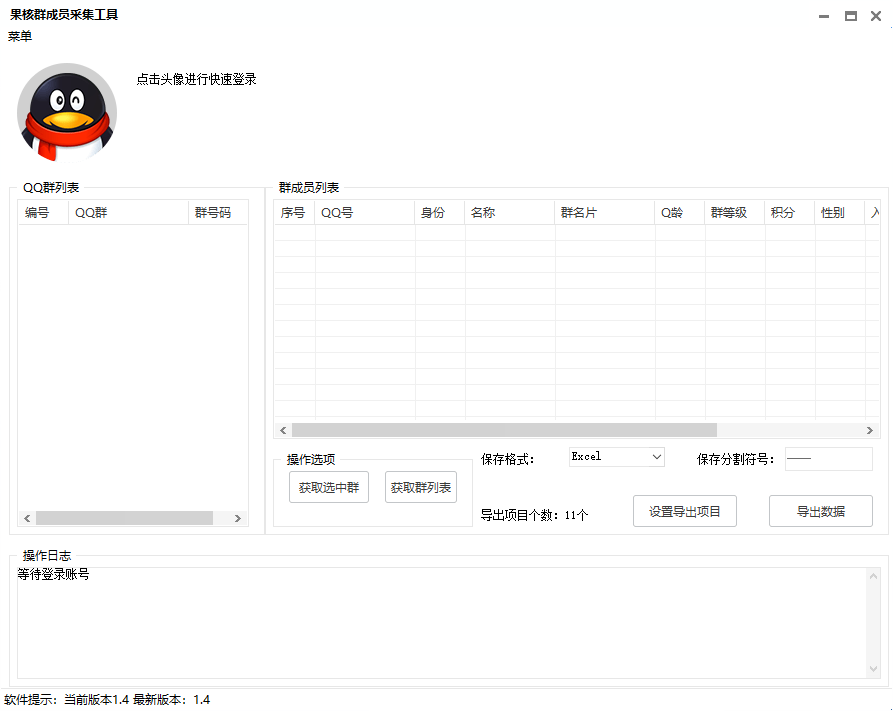Click the member list scroll left arrow
Screen dimensions: 893x711
(283, 430)
